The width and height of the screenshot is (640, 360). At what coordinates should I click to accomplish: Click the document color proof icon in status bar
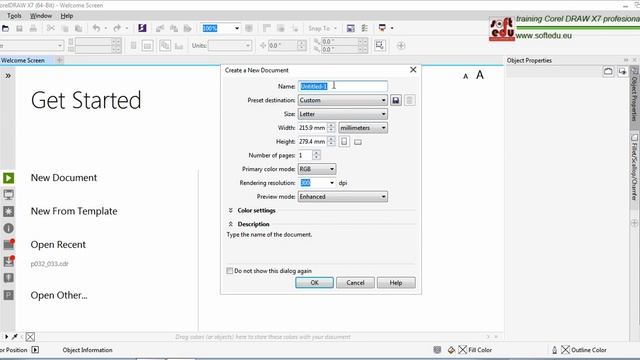pos(437,350)
